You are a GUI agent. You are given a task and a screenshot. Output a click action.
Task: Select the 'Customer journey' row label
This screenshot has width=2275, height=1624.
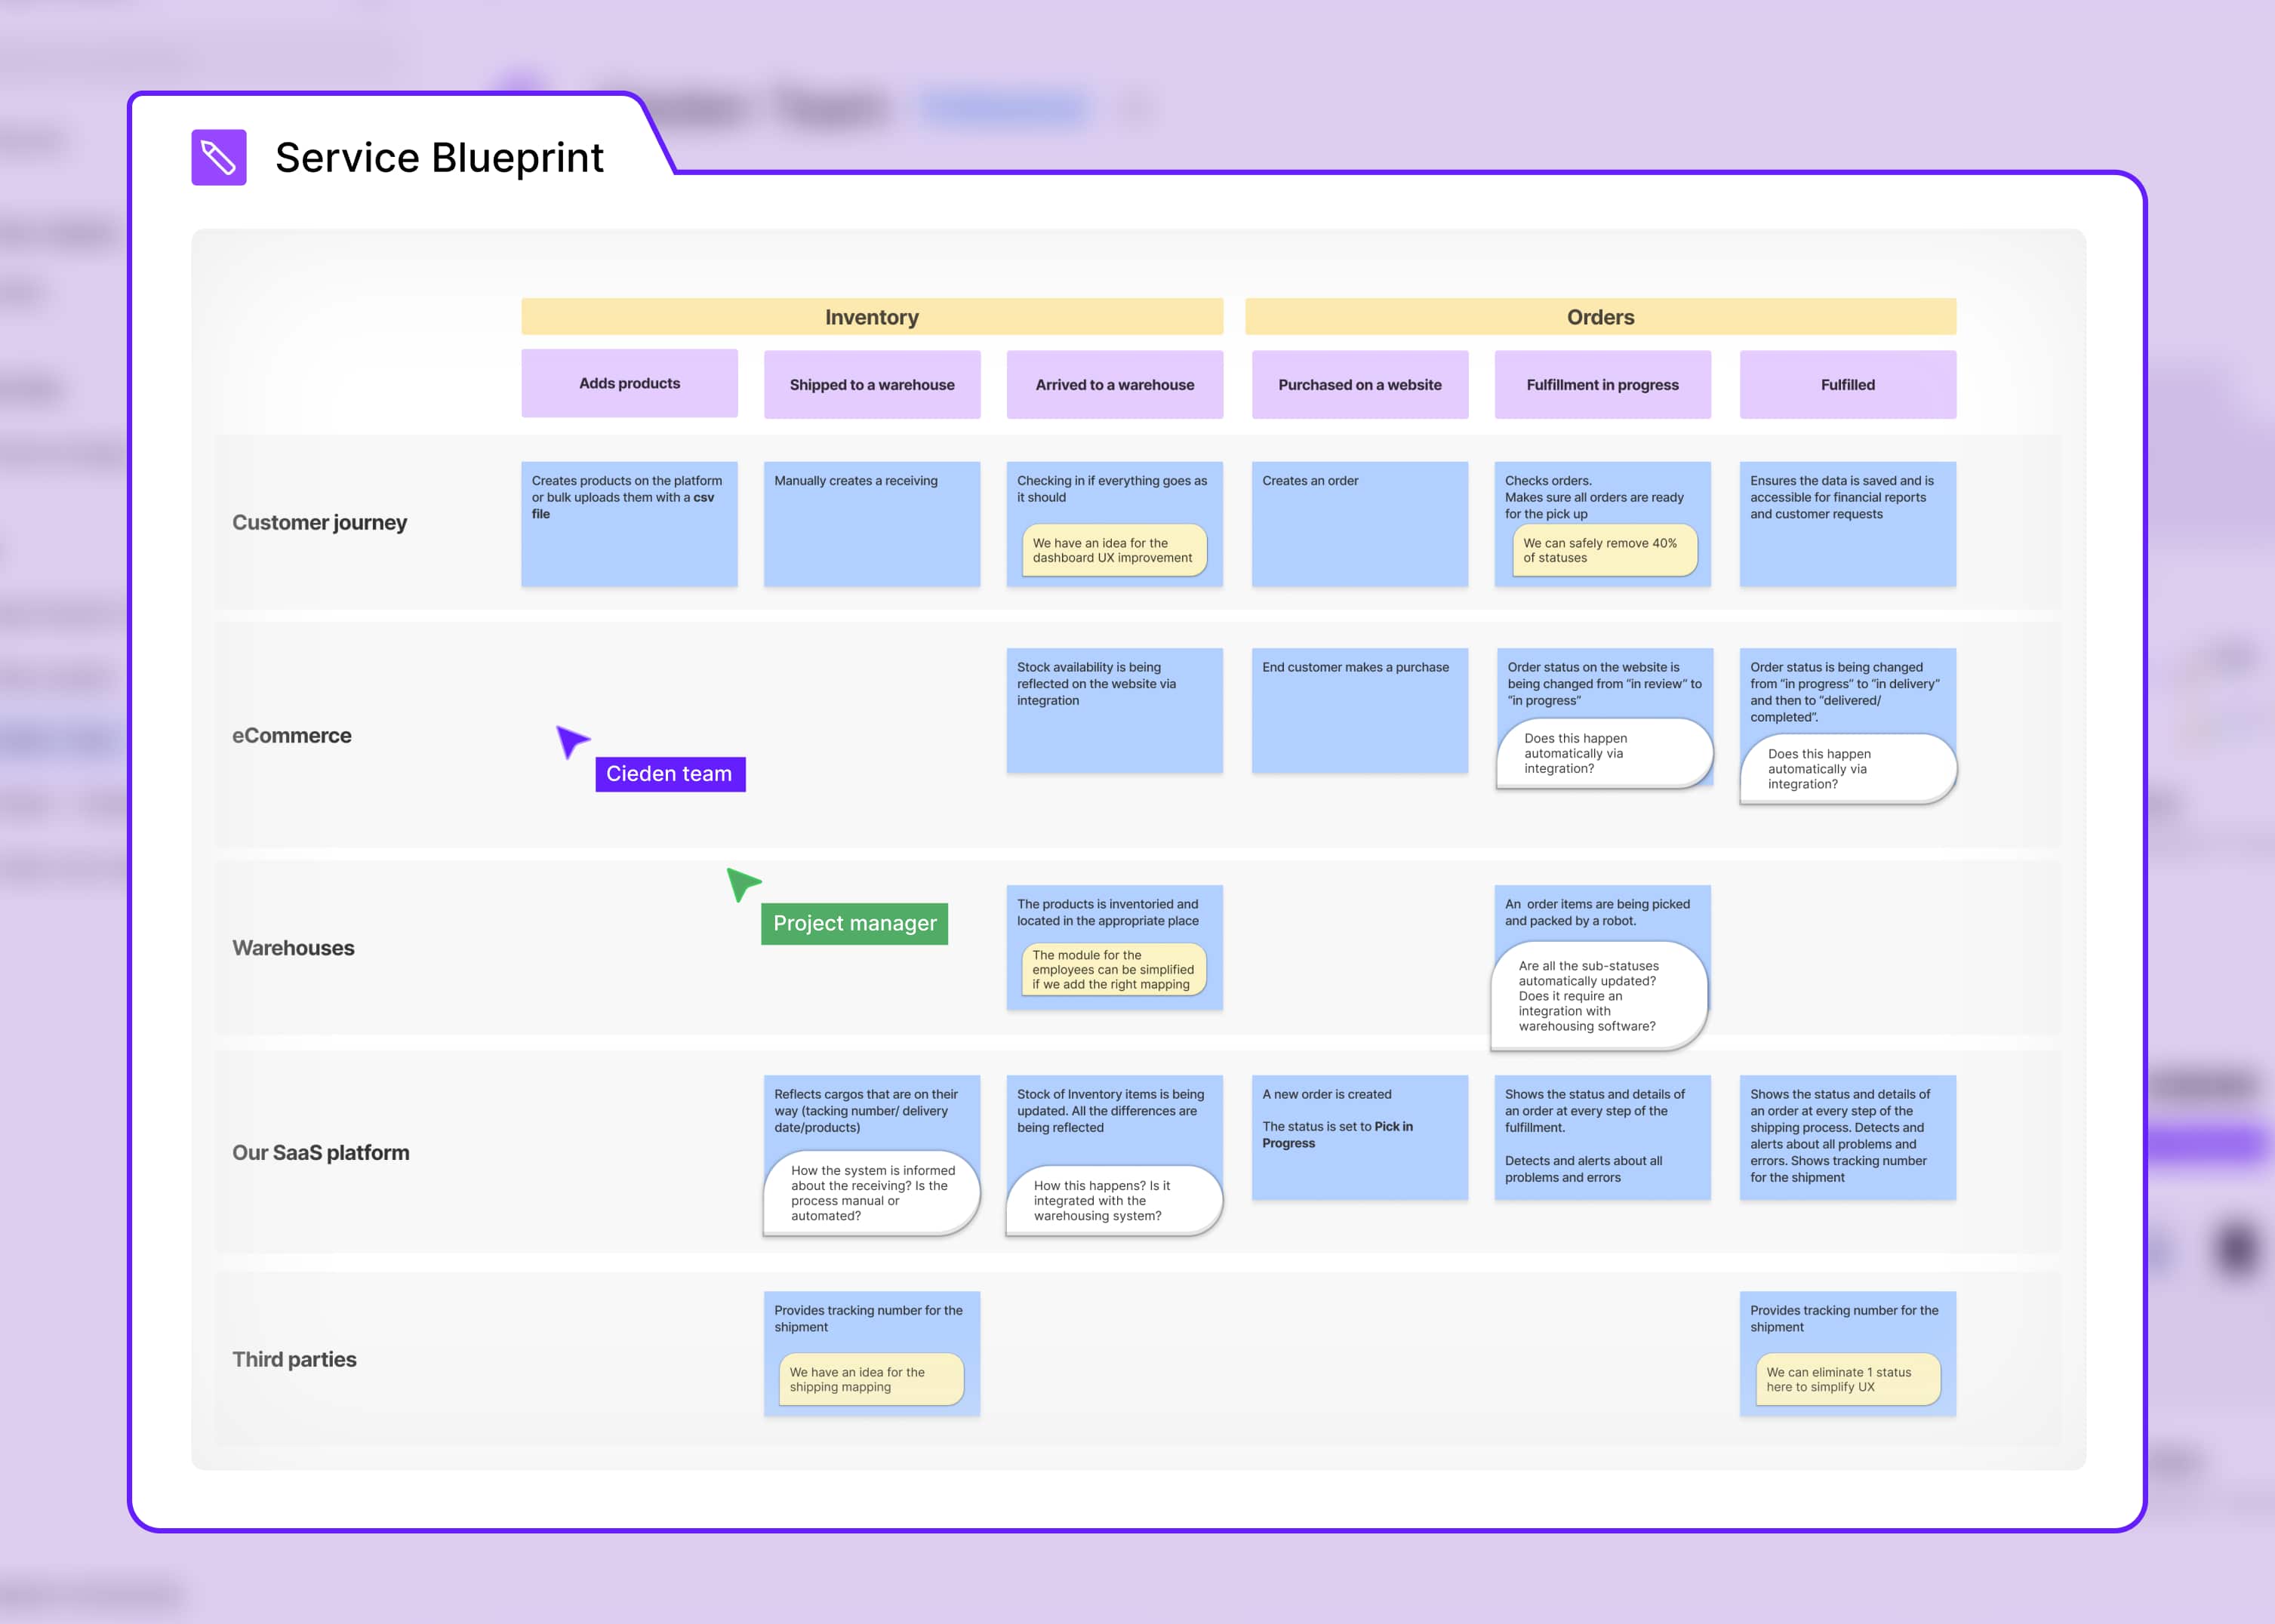pos(320,522)
